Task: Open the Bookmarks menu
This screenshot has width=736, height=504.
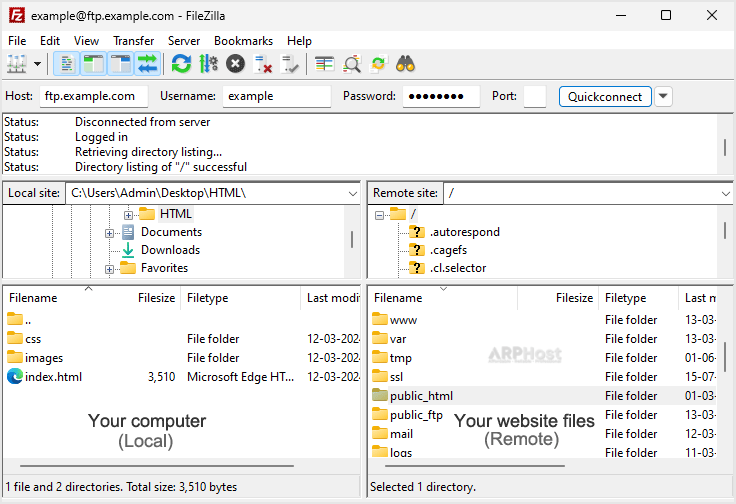Action: click(x=243, y=41)
